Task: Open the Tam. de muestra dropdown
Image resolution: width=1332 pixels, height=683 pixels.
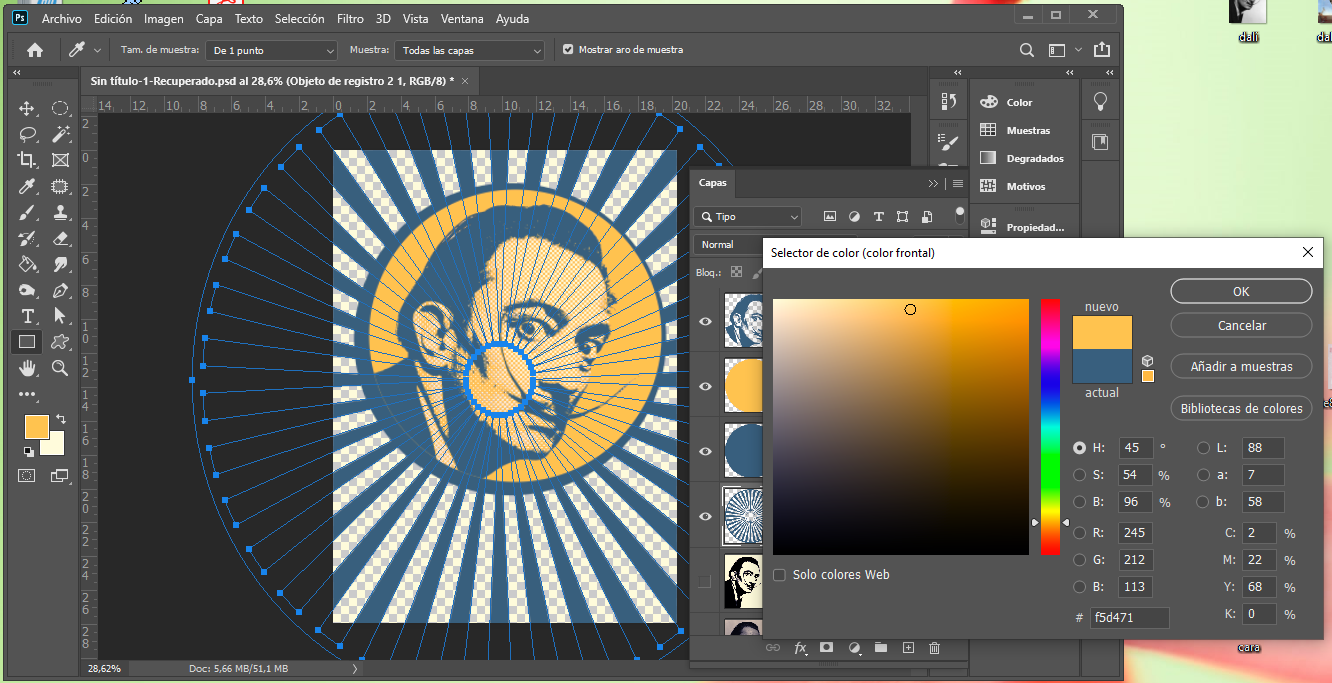Action: [x=271, y=49]
